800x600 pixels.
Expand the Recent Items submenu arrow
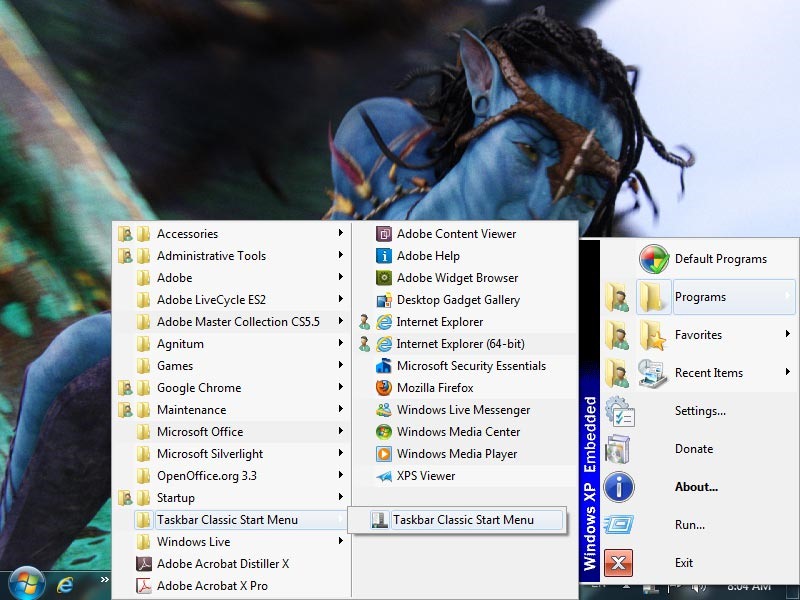coord(788,372)
